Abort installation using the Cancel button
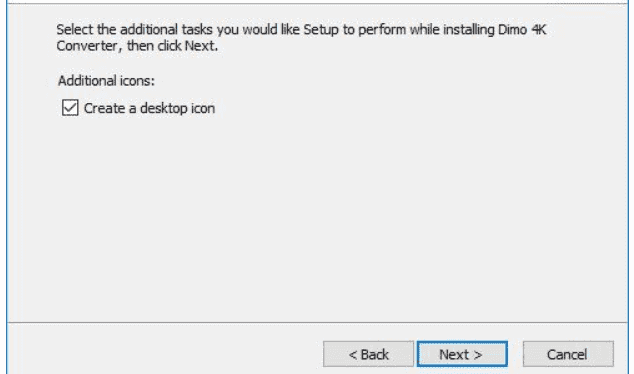 point(568,354)
